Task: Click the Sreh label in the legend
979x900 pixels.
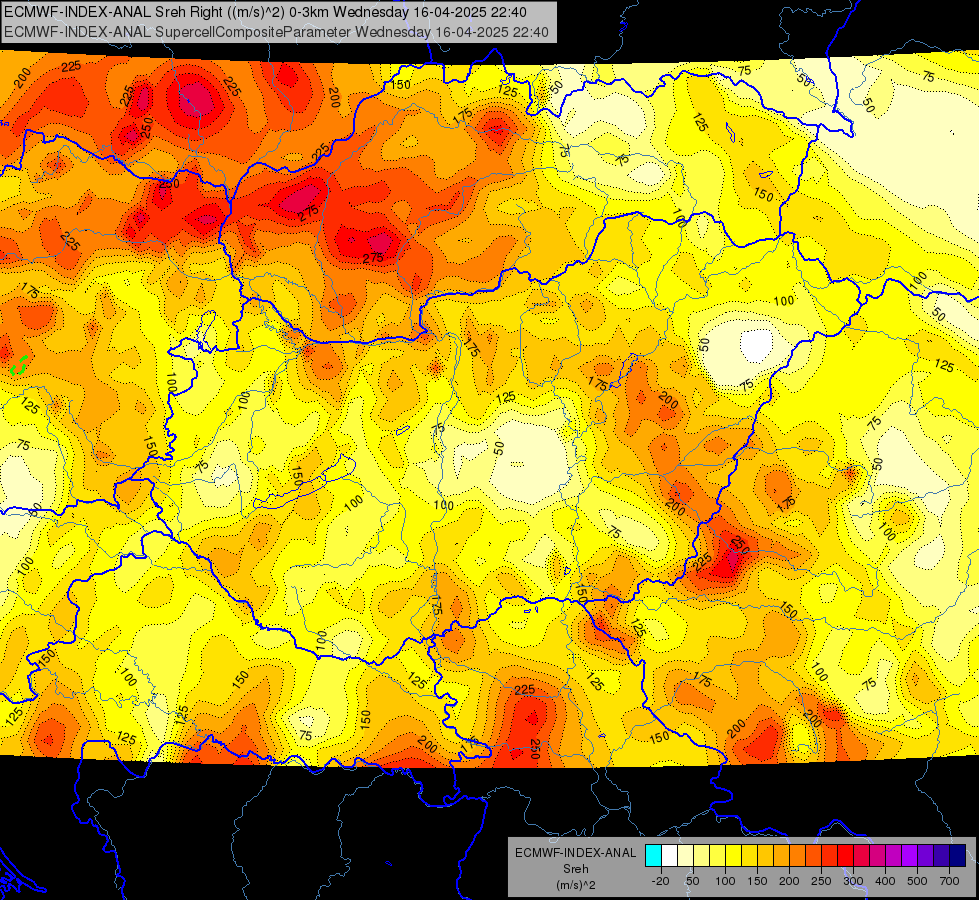Action: point(576,869)
